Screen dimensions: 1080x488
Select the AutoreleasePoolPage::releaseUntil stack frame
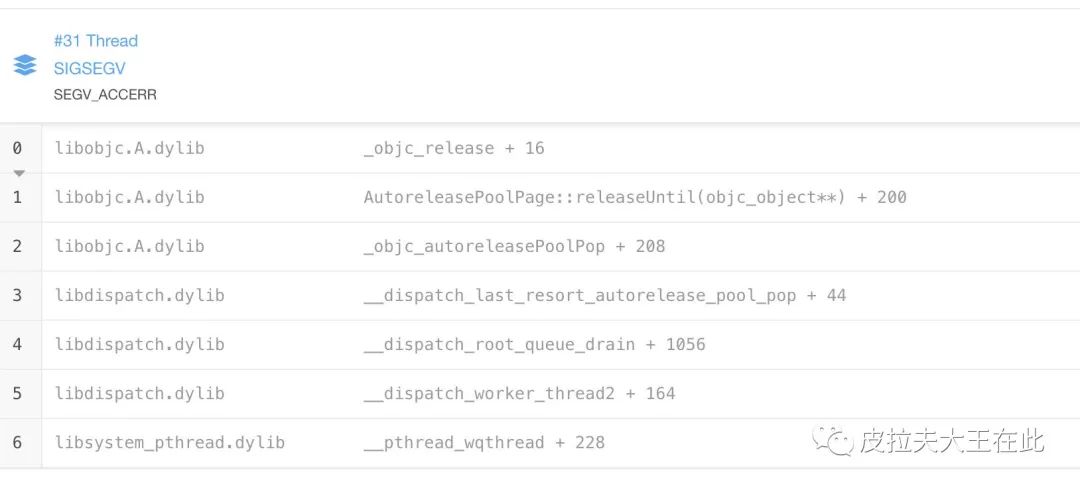635,198
